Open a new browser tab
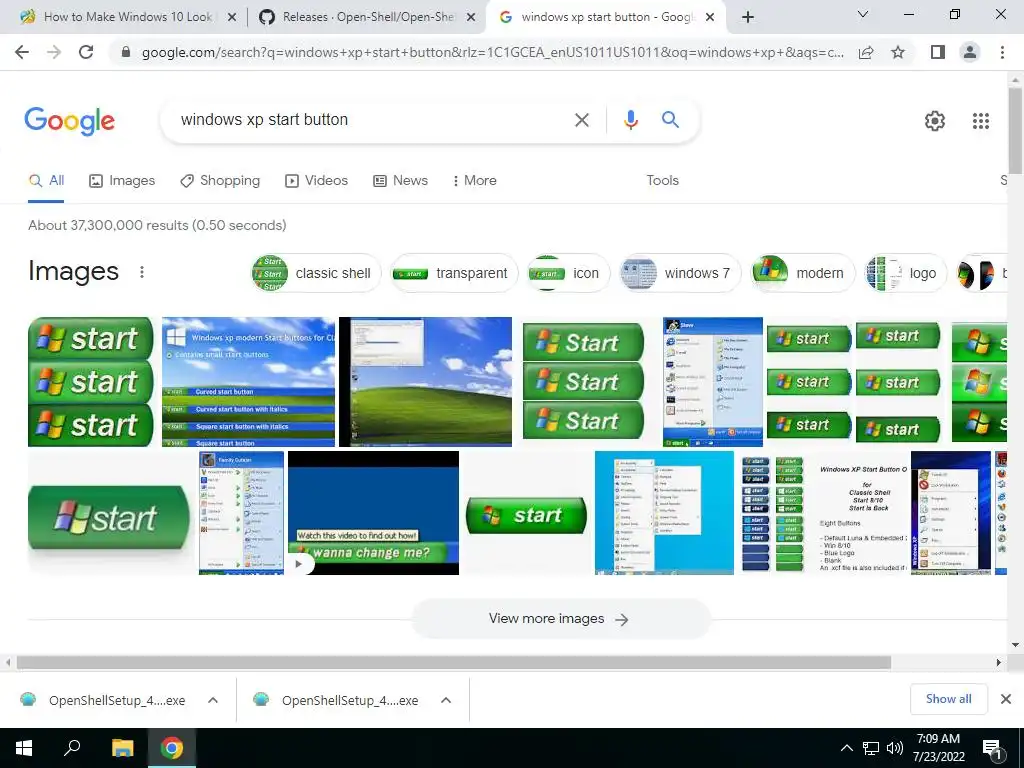 (748, 17)
